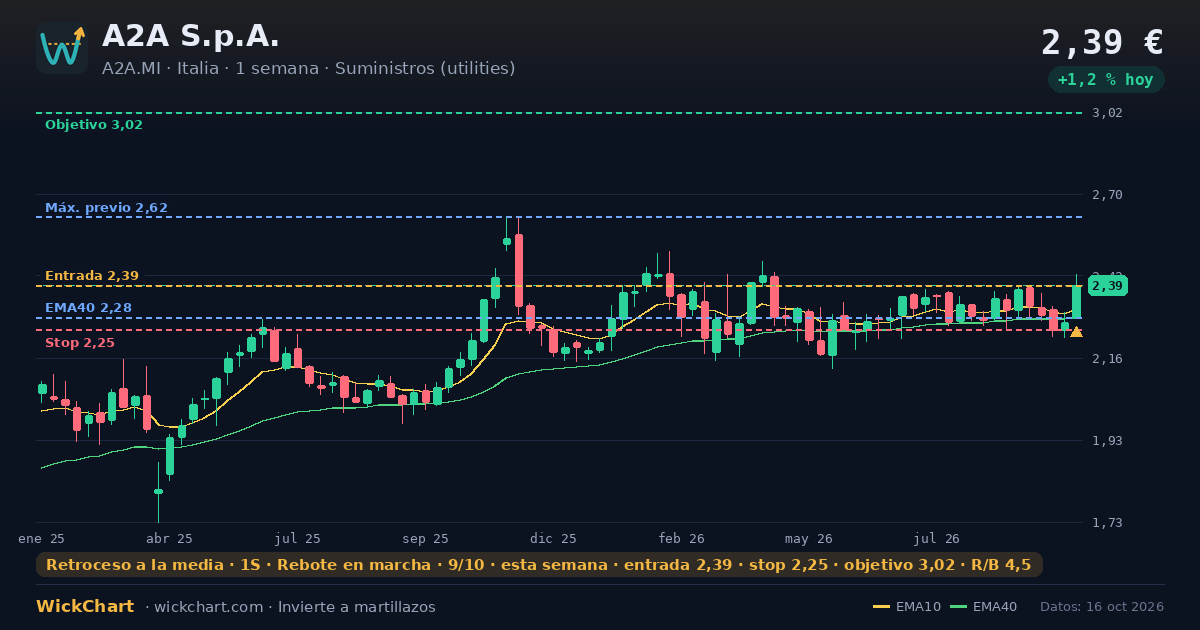Click the jul 26 date label
Image resolution: width=1200 pixels, height=630 pixels.
click(937, 538)
